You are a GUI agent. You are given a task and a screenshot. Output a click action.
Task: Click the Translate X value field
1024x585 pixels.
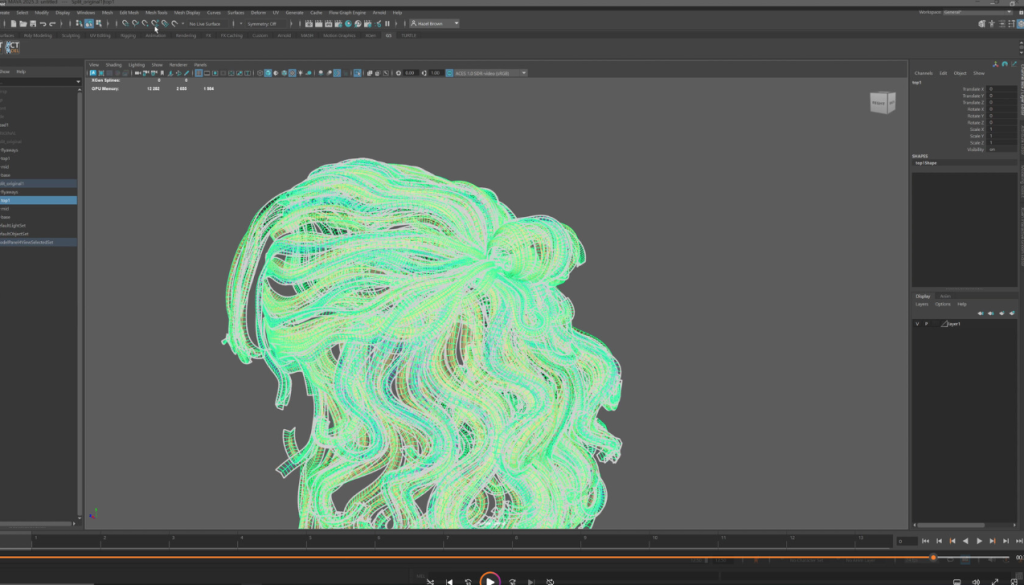(1002, 89)
